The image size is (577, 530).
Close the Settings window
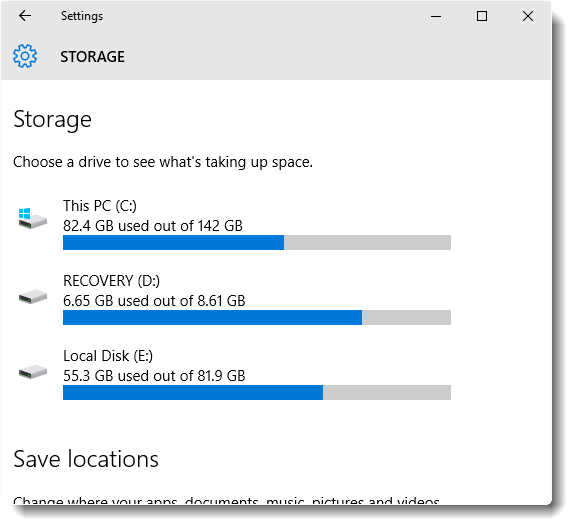pyautogui.click(x=528, y=16)
